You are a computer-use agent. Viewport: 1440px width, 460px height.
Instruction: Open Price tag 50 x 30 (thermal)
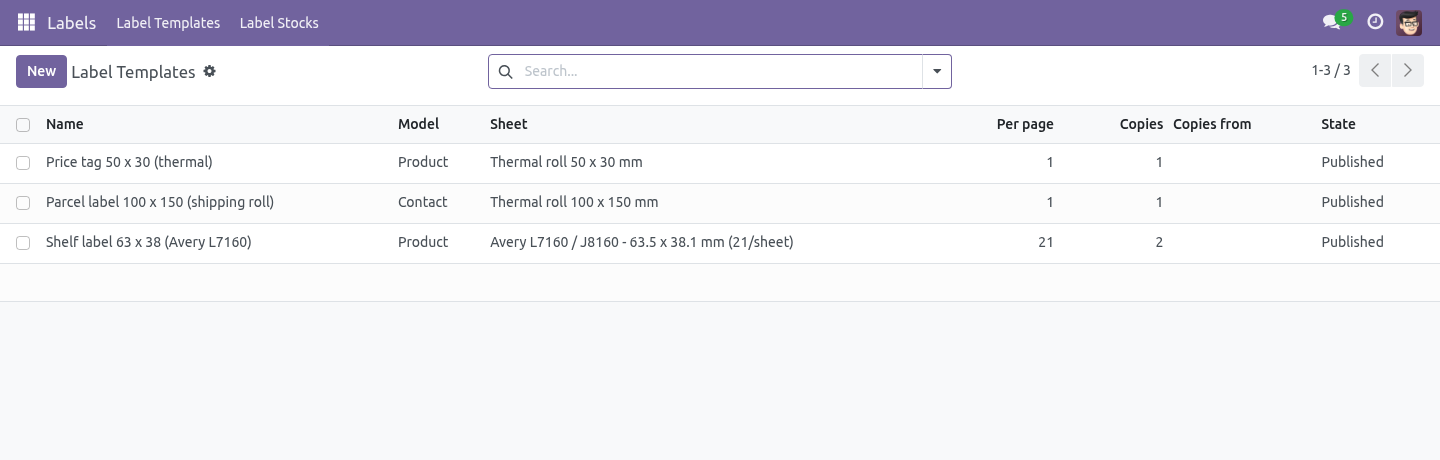click(x=129, y=162)
